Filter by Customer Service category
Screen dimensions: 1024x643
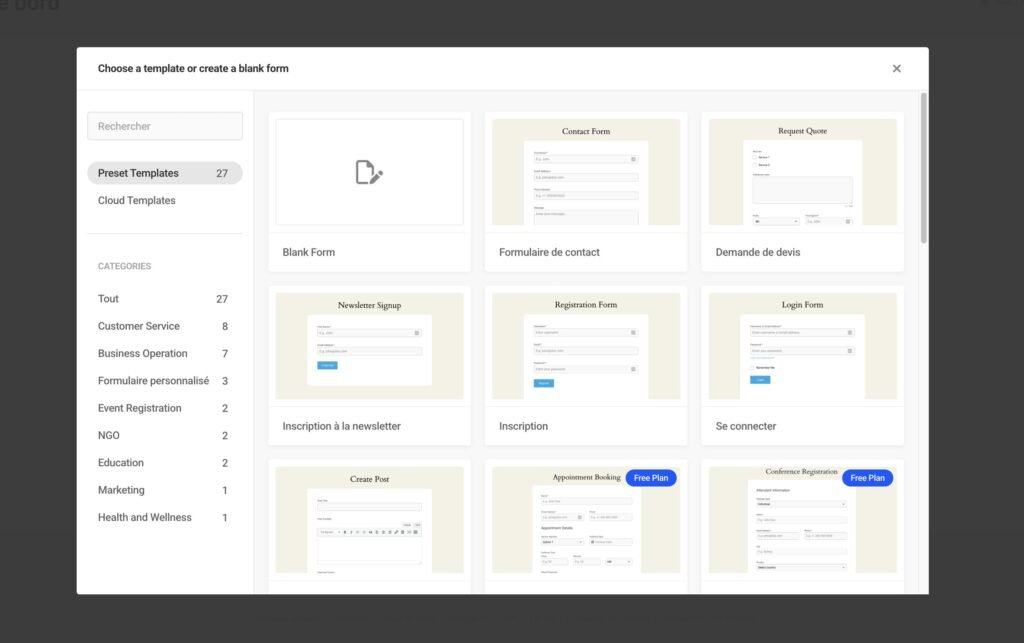pyautogui.click(x=139, y=326)
